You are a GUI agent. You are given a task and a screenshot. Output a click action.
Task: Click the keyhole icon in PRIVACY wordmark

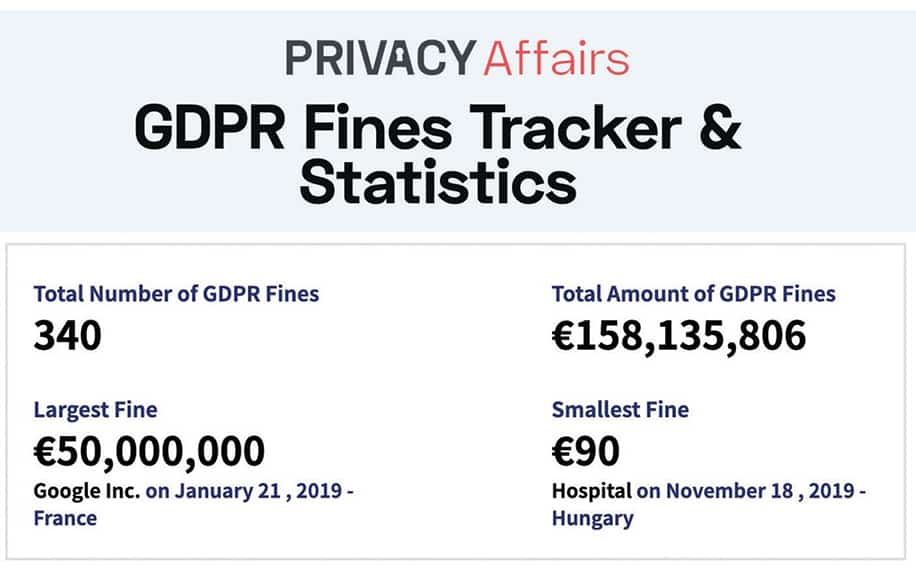400,57
